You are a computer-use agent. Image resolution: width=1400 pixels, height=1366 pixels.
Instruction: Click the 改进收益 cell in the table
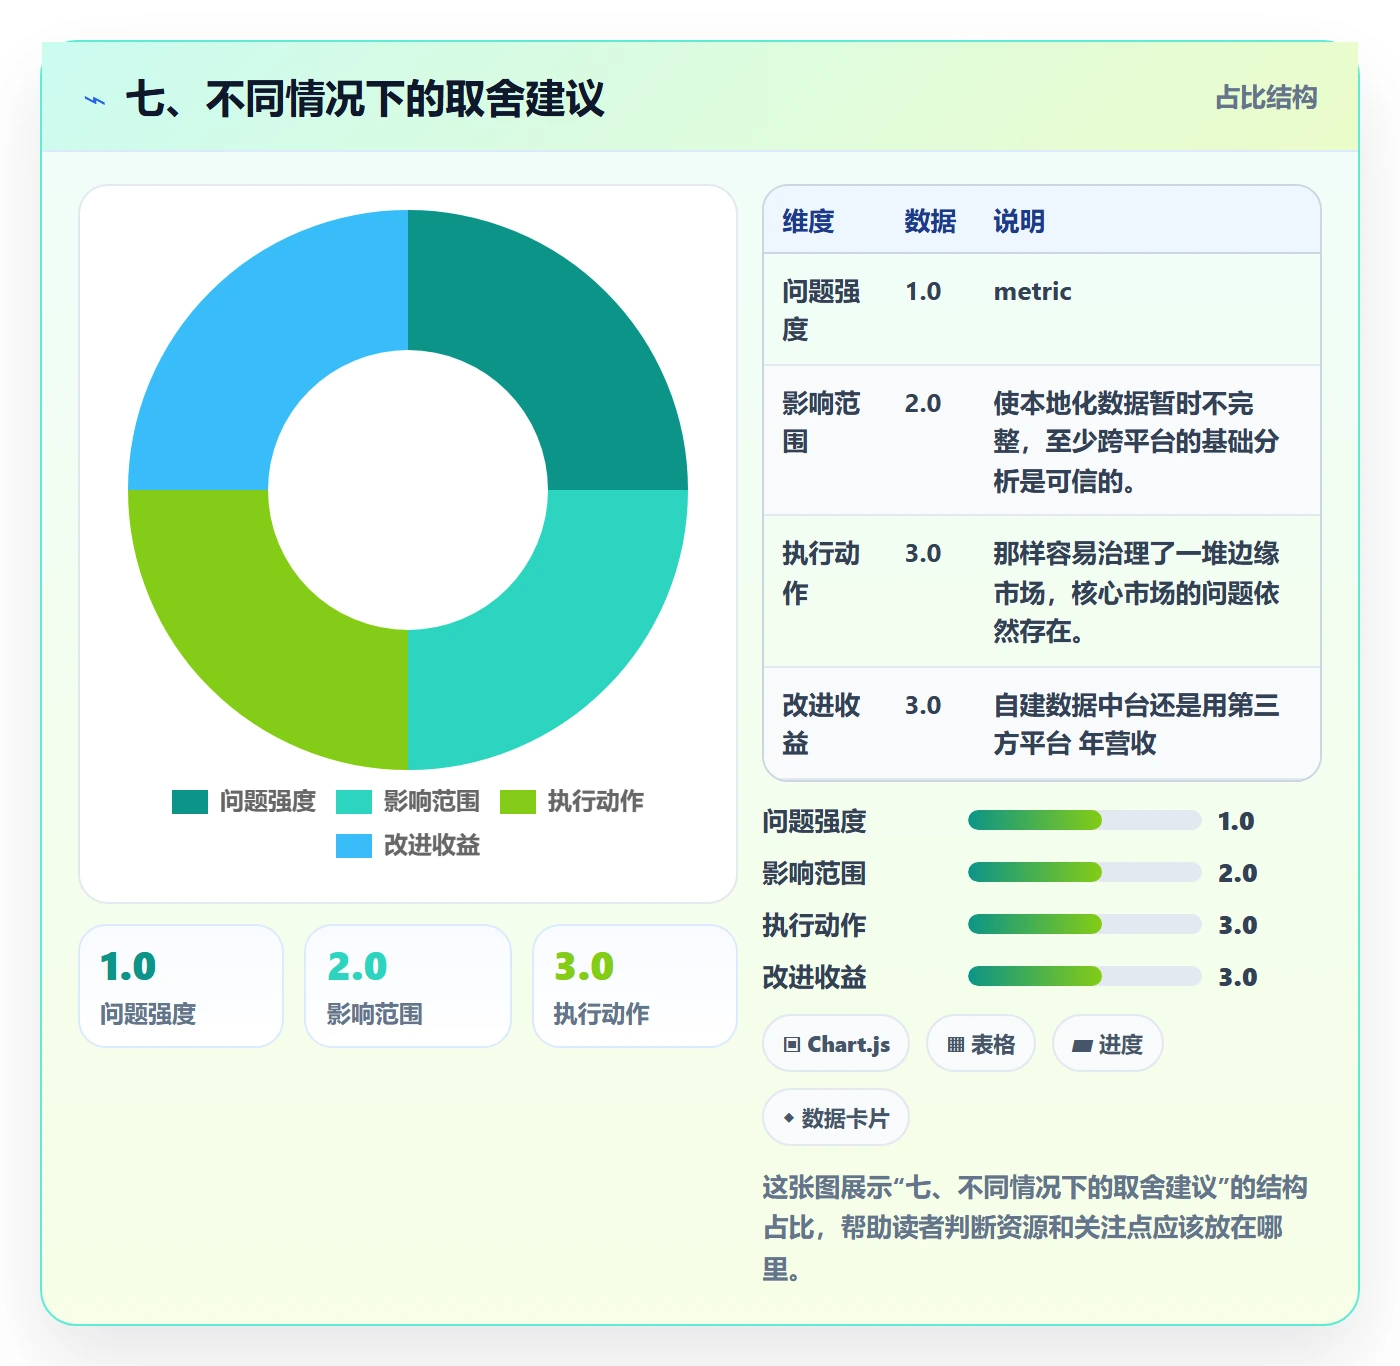[821, 724]
